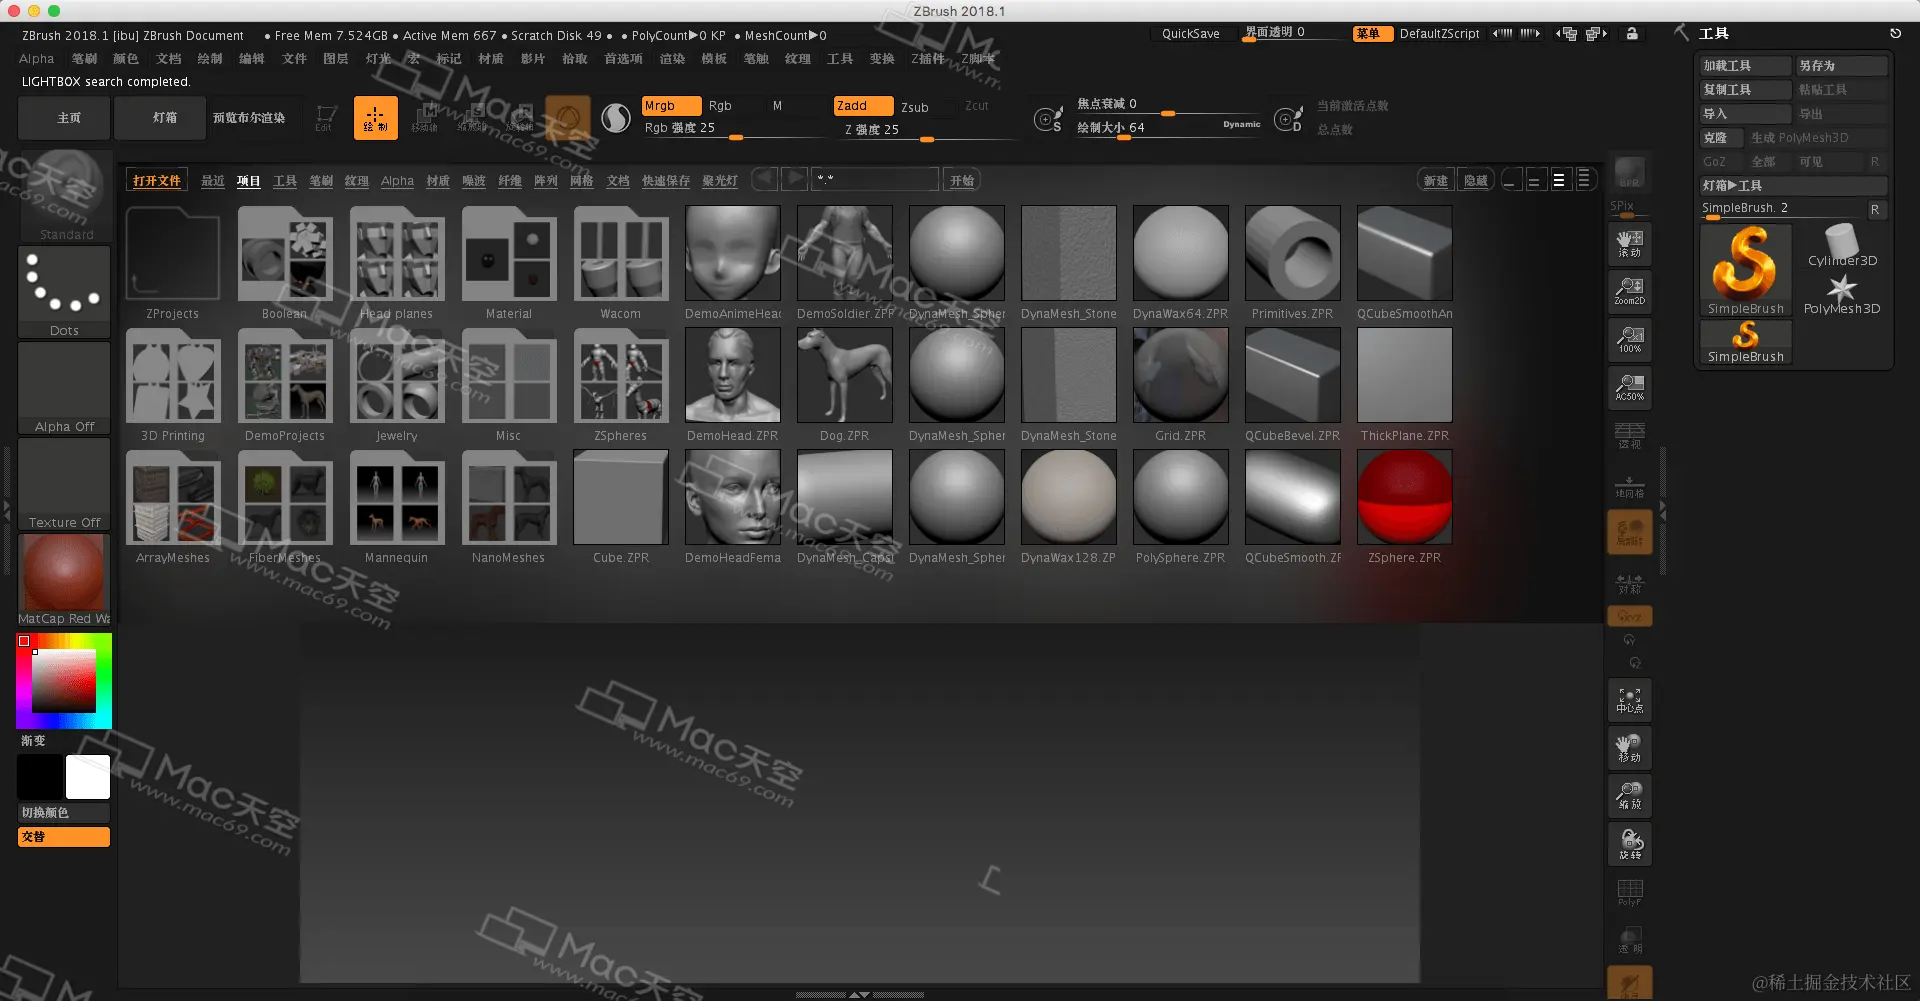Activate the 绘制 draw mode icon
Screen dimensions: 1920x1001
click(x=376, y=118)
